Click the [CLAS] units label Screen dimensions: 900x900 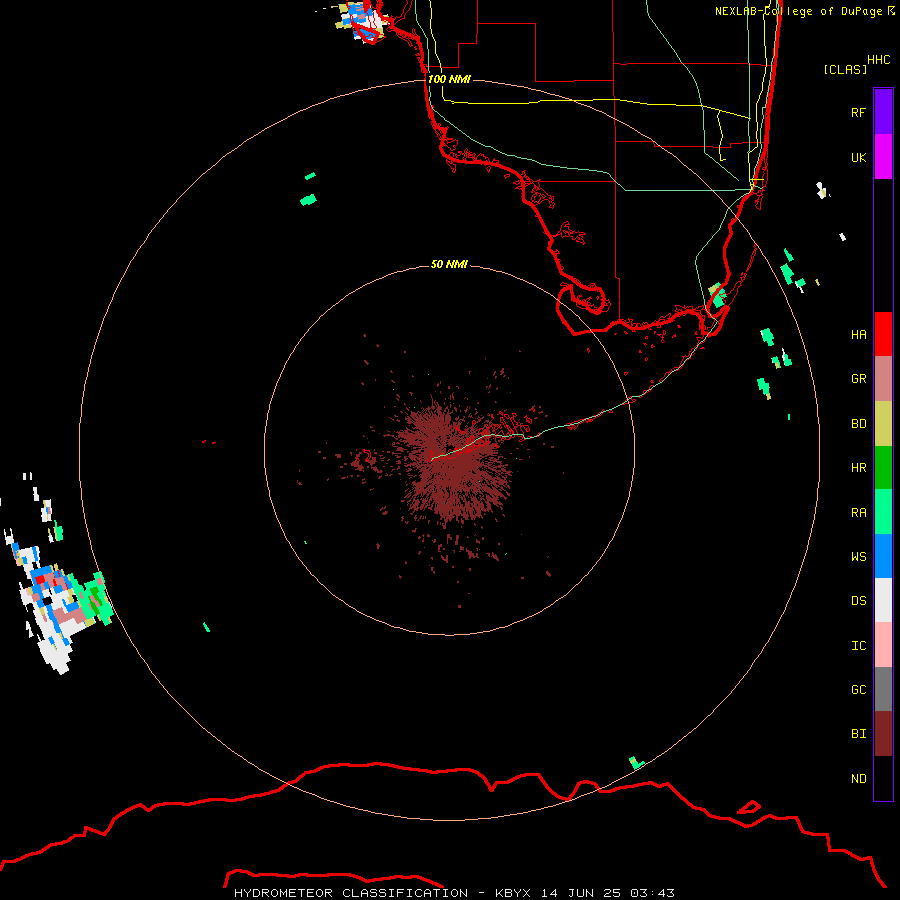(x=845, y=69)
